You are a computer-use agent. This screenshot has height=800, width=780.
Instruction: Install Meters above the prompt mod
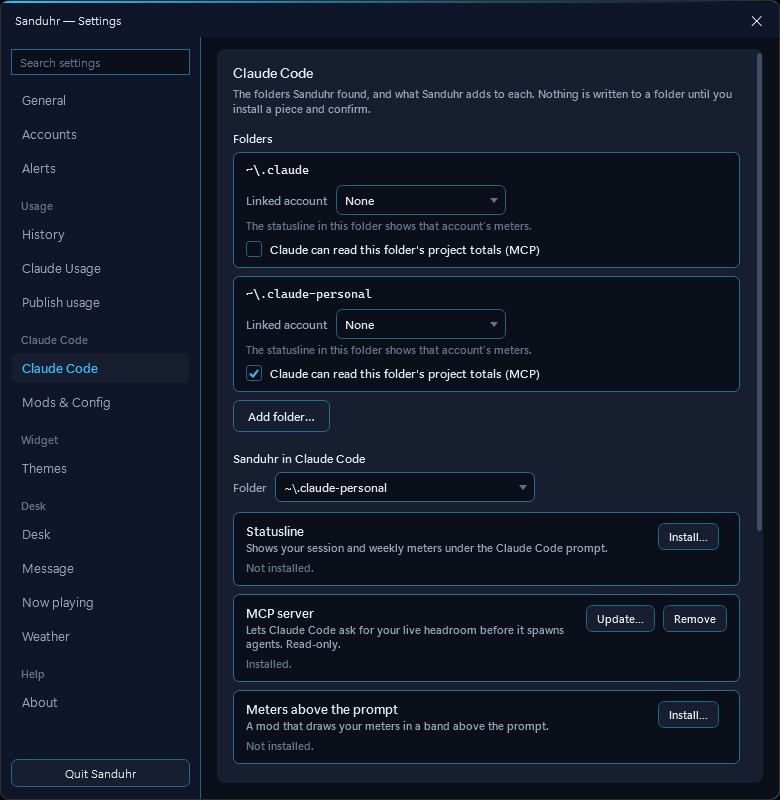pyautogui.click(x=688, y=715)
